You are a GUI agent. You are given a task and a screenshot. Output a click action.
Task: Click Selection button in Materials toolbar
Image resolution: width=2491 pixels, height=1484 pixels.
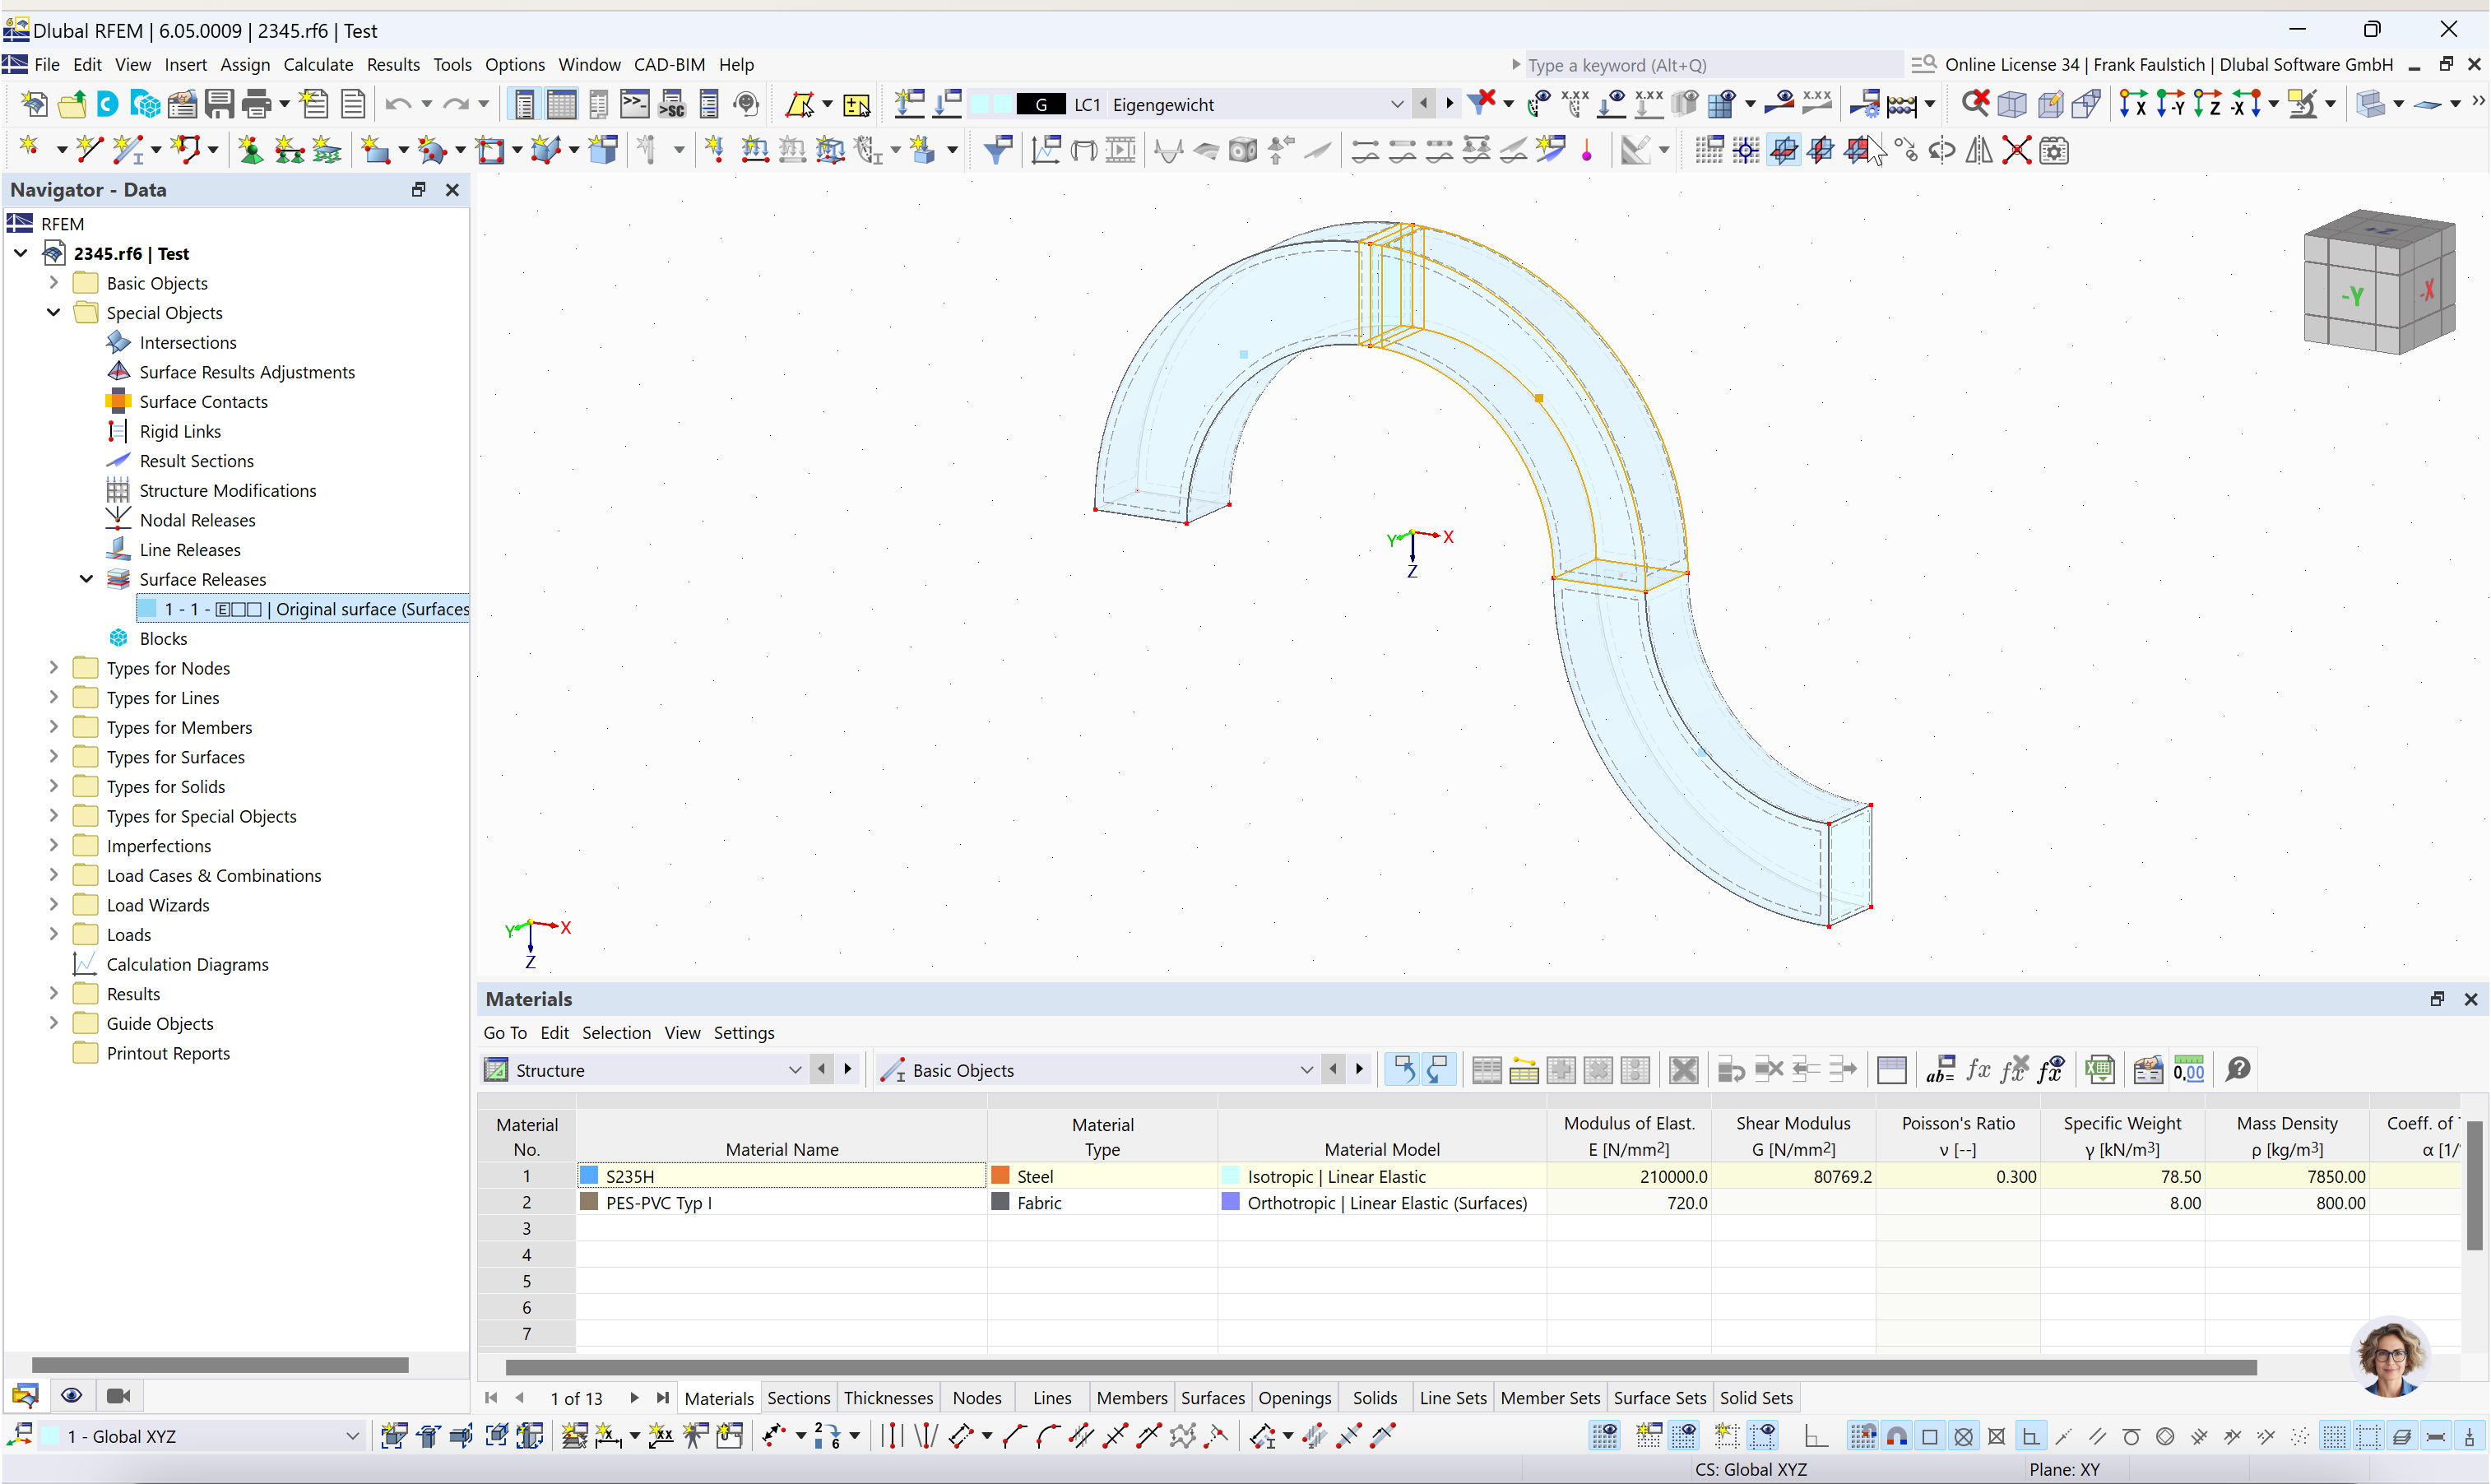[616, 1032]
